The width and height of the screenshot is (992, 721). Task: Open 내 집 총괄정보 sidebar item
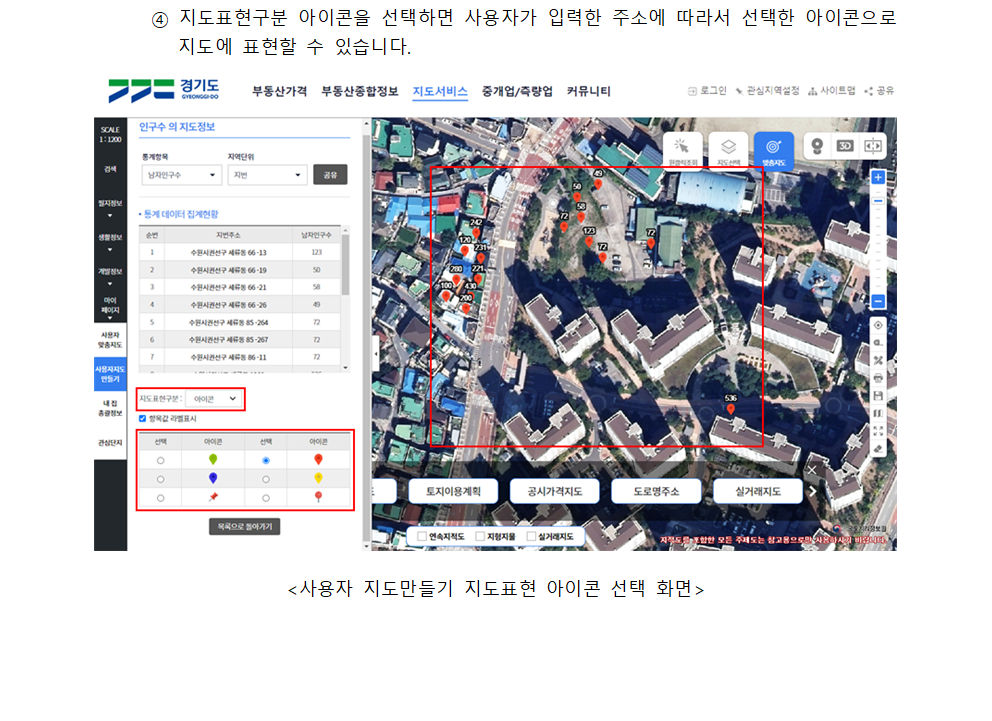tap(110, 408)
